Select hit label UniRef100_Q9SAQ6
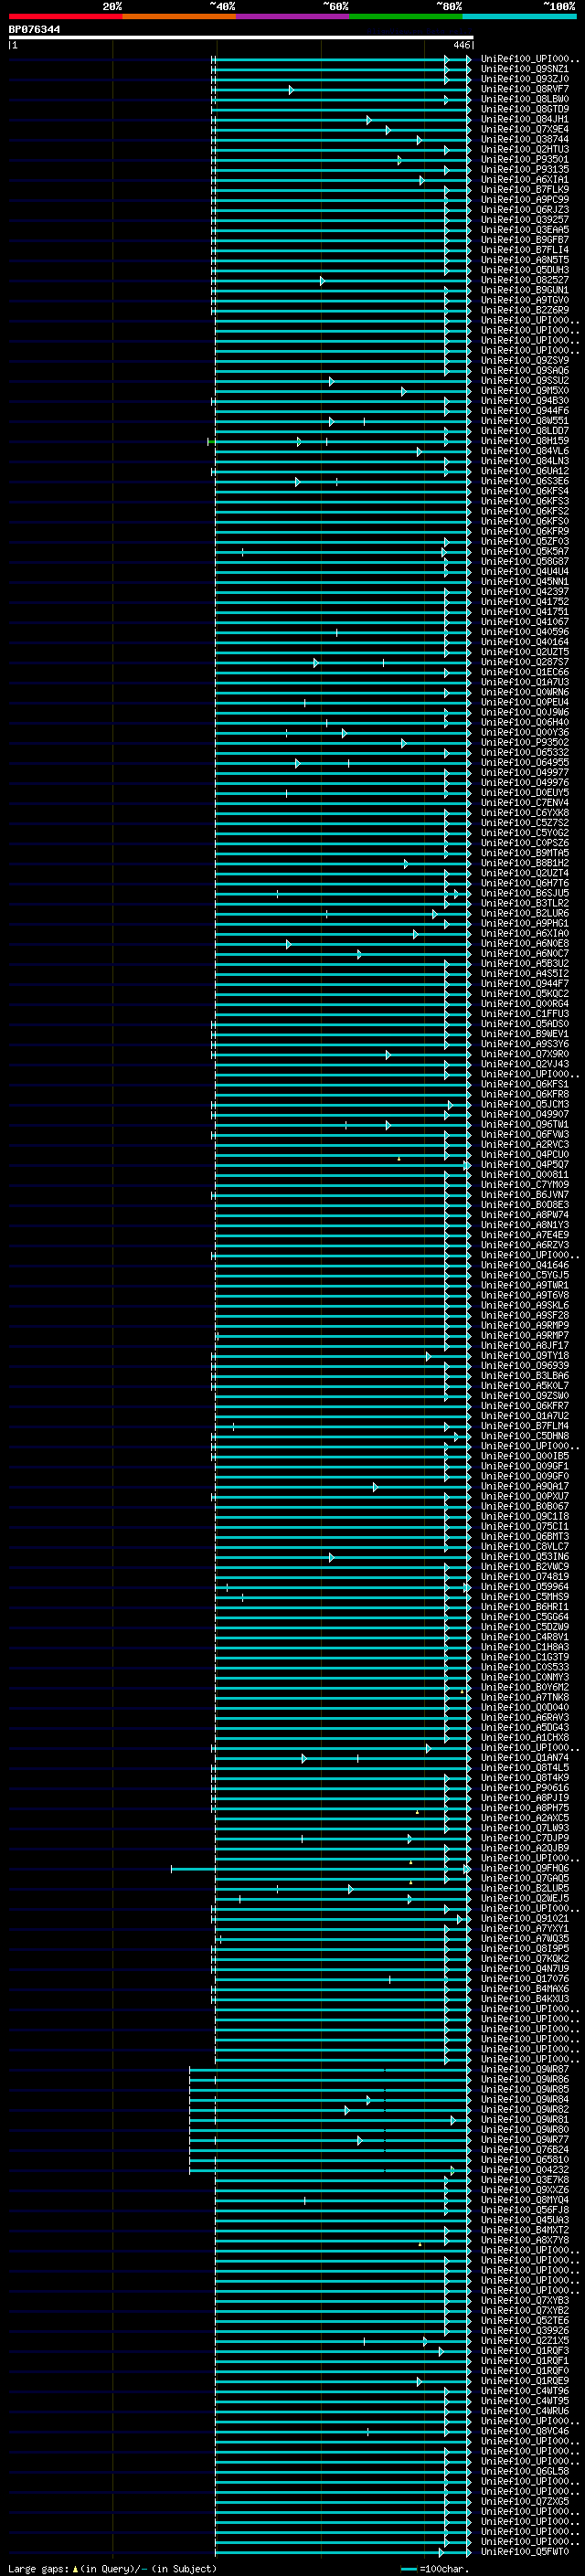Image resolution: width=585 pixels, height=2576 pixels. (x=524, y=370)
